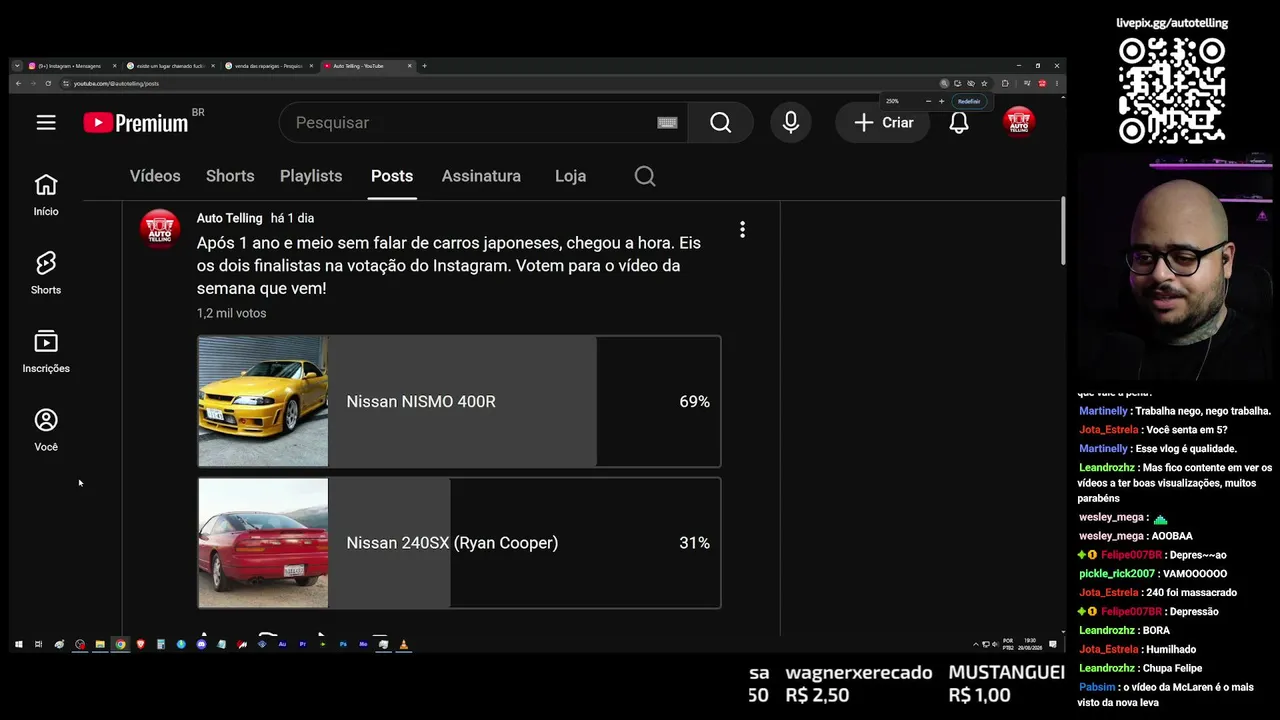Open the account avatar menu on YouTube

[1018, 122]
